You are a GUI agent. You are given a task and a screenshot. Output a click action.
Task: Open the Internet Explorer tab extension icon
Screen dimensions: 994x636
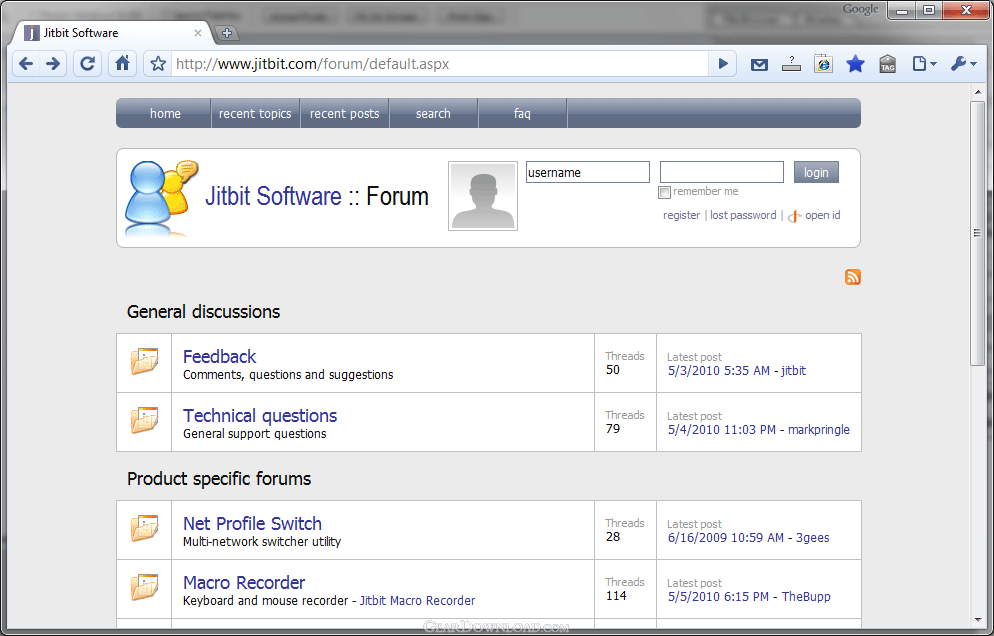pos(823,64)
